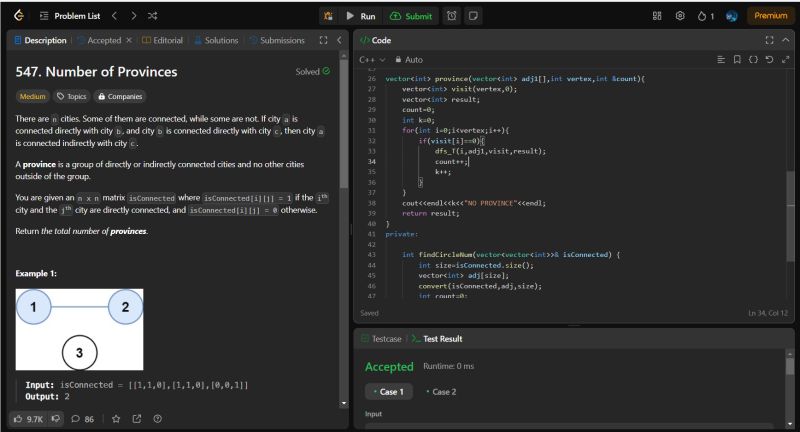The image size is (800, 432).
Task: Add problem to favorites star
Action: click(116, 419)
